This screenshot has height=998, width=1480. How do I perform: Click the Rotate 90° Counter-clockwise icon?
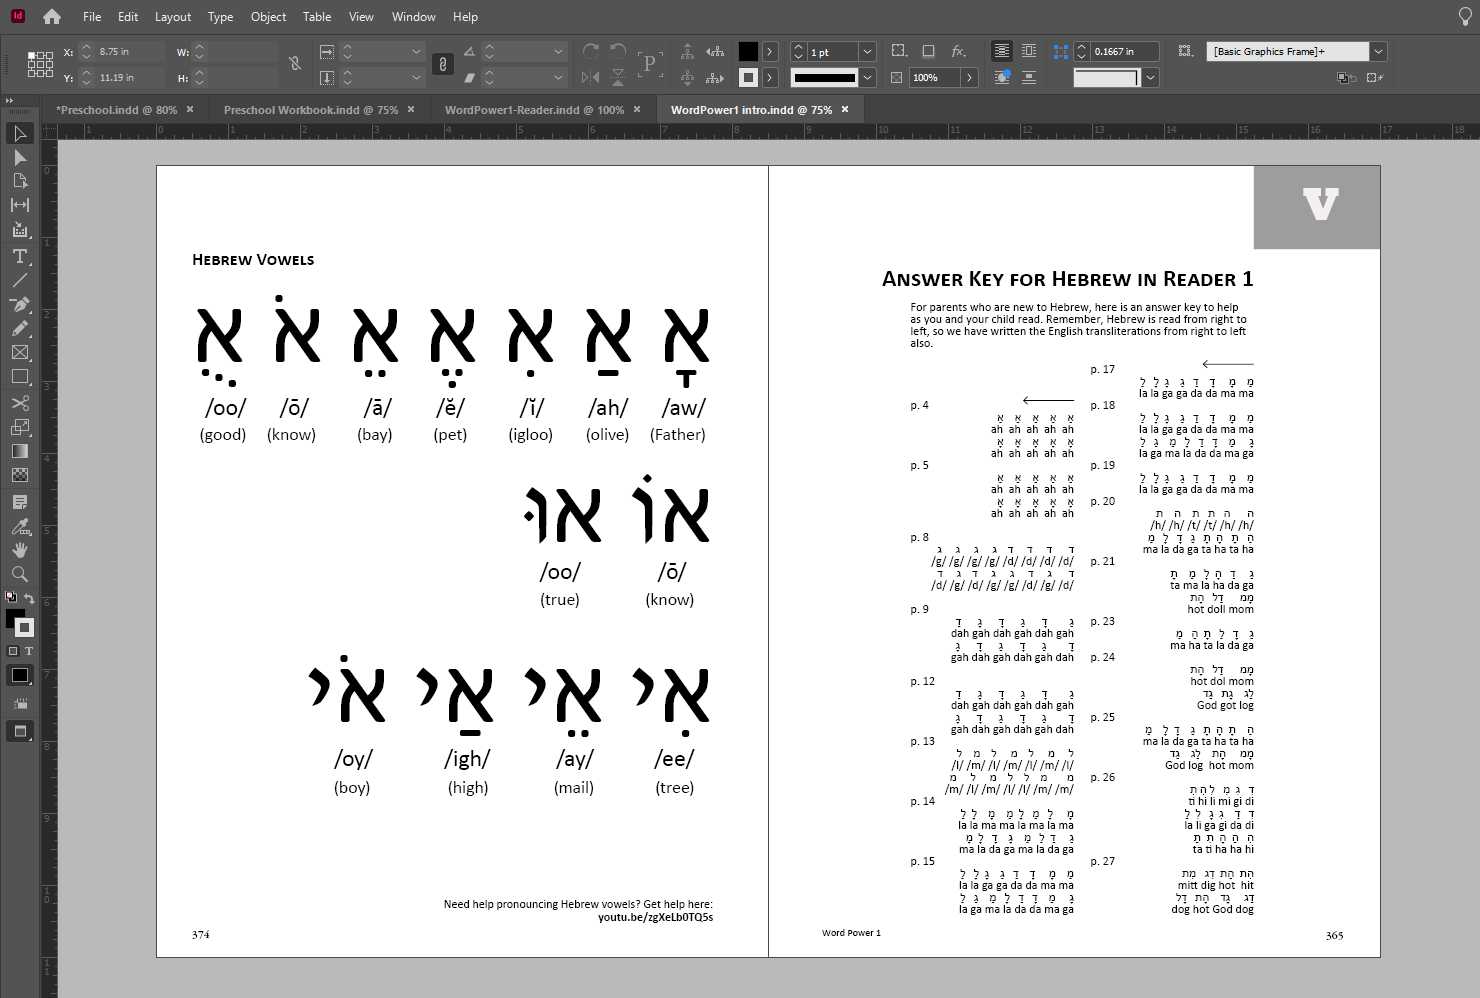[x=618, y=51]
